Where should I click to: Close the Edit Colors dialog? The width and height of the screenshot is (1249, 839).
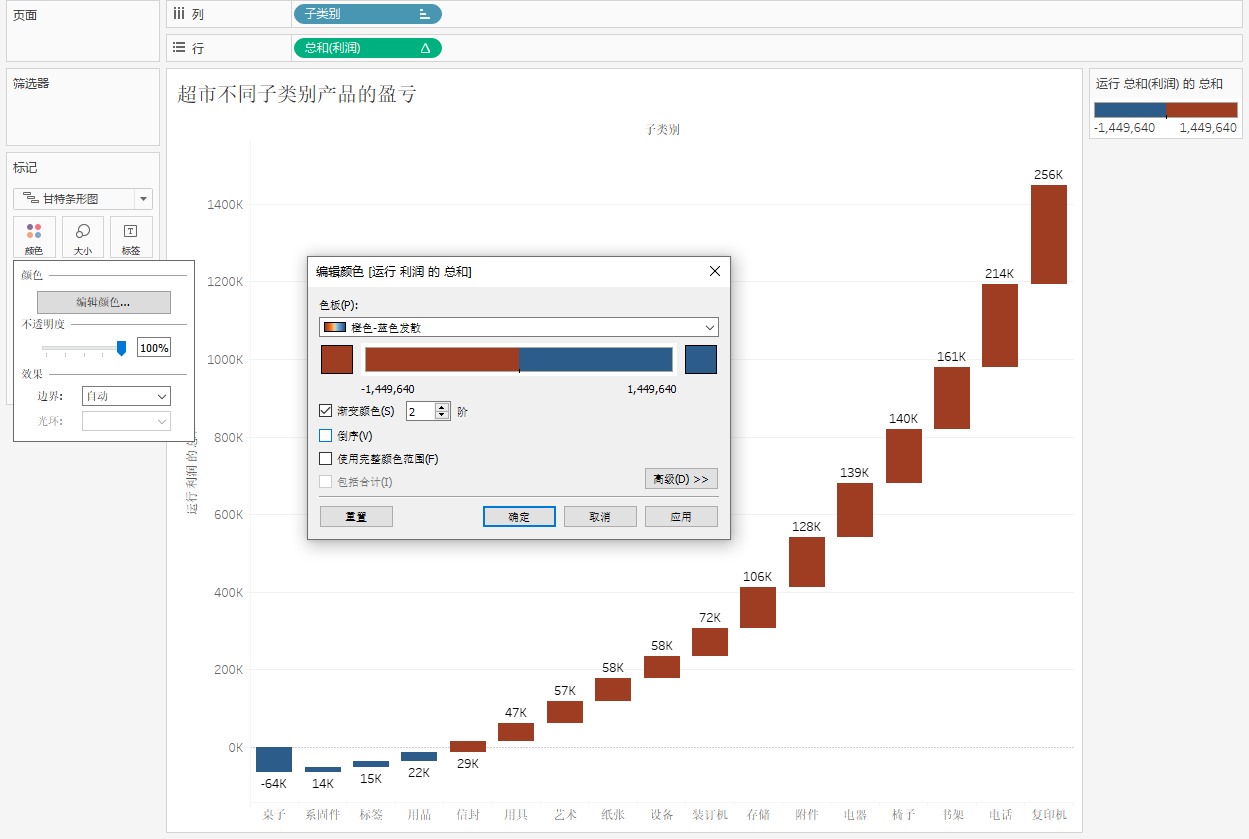pos(715,271)
